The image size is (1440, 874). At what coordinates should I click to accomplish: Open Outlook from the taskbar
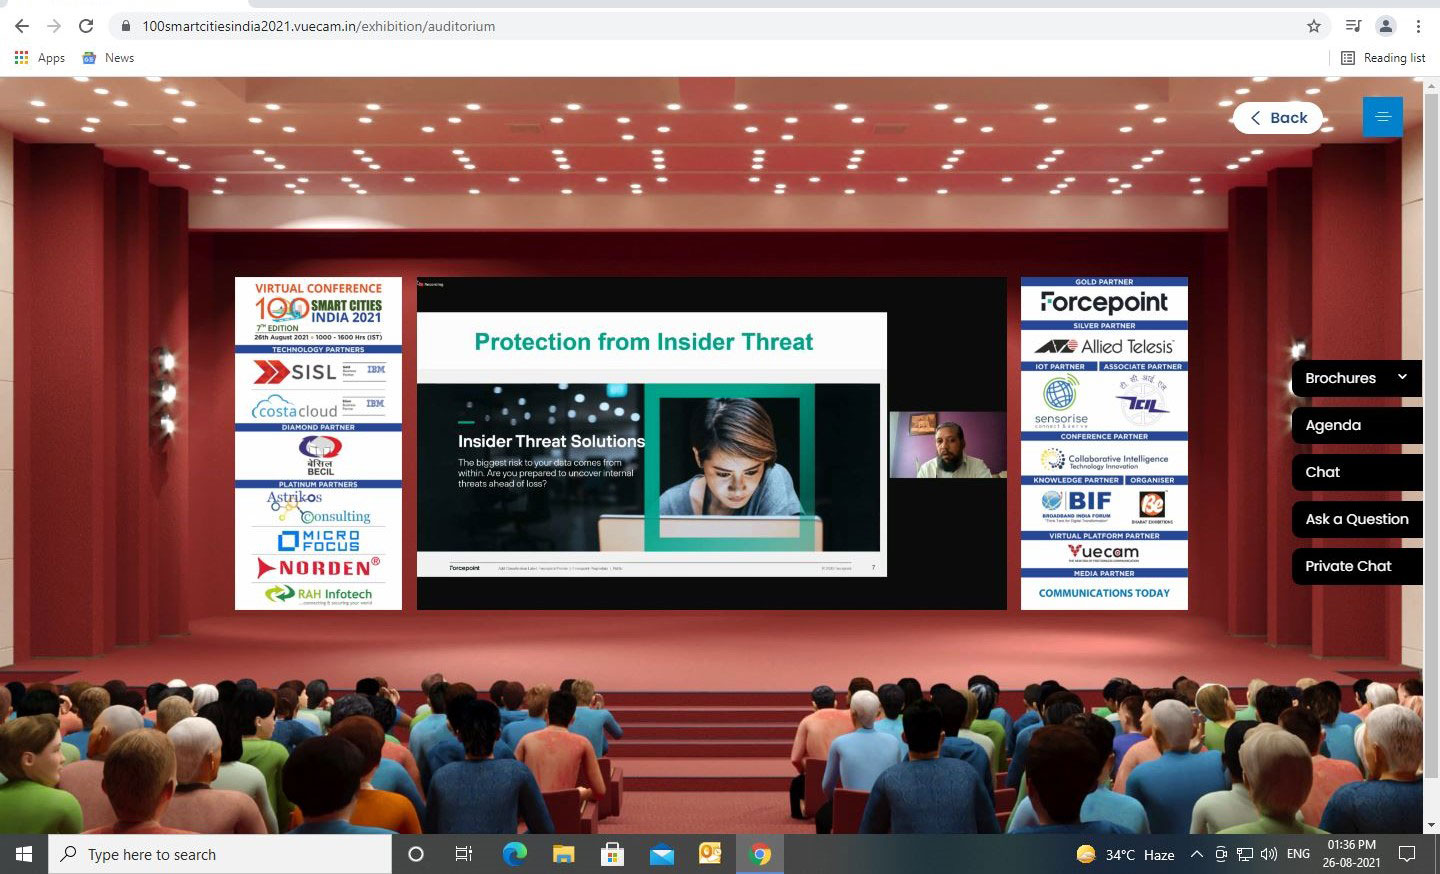coord(710,854)
